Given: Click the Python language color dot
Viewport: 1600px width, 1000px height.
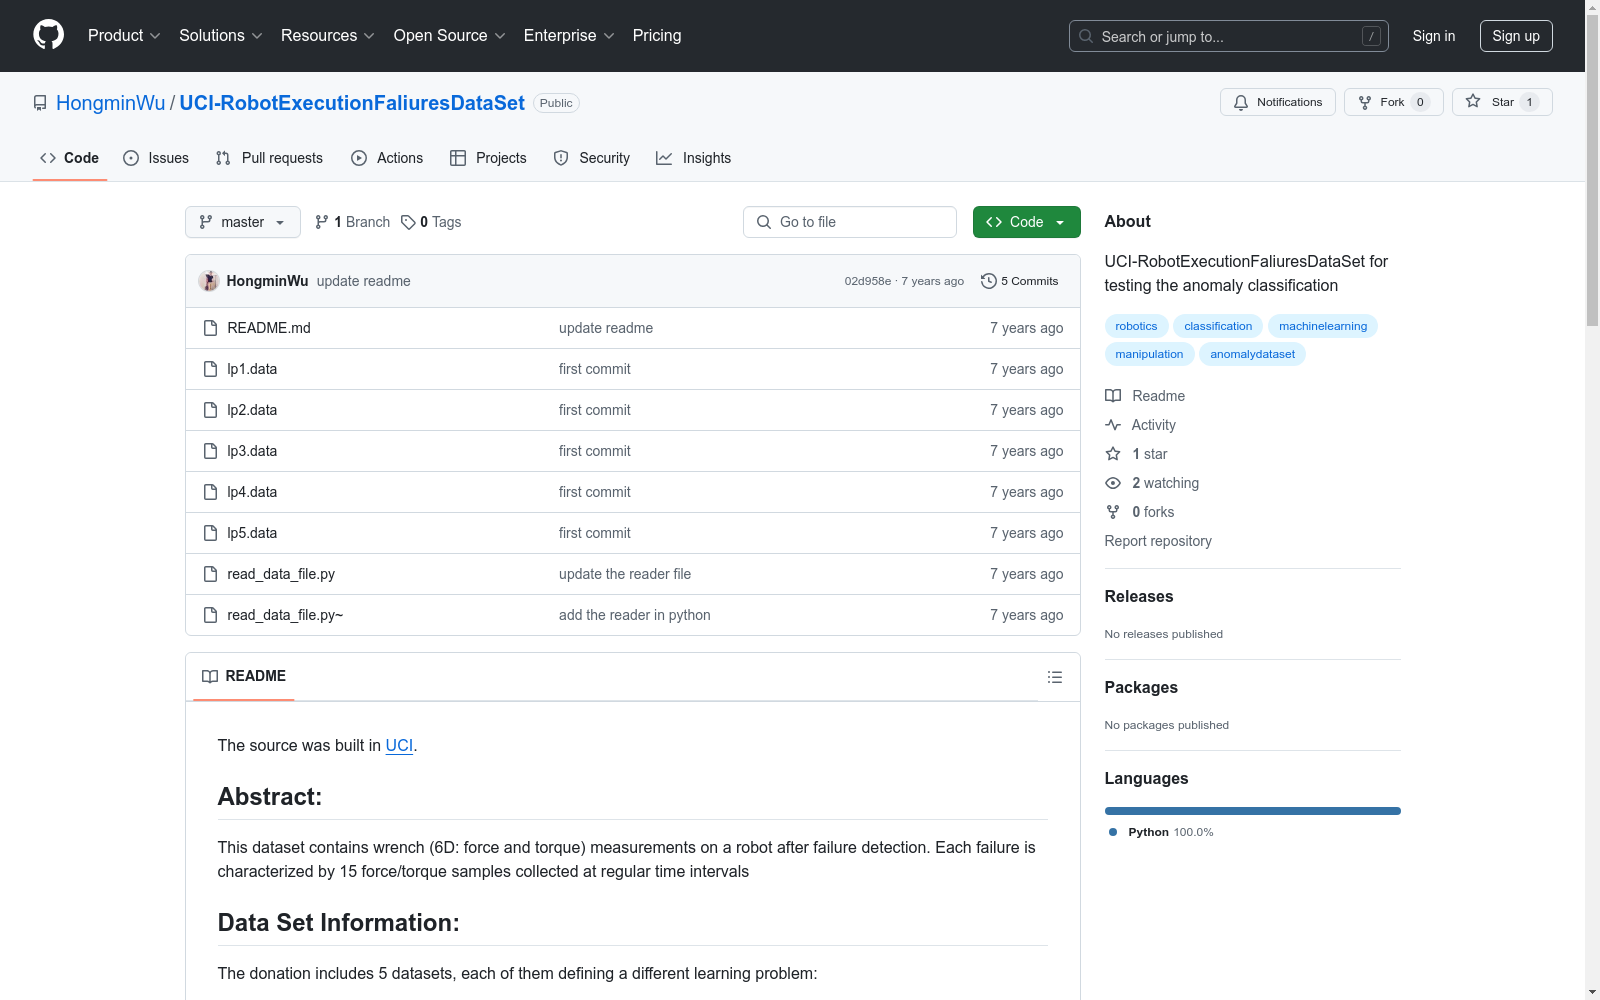Looking at the screenshot, I should [x=1113, y=832].
